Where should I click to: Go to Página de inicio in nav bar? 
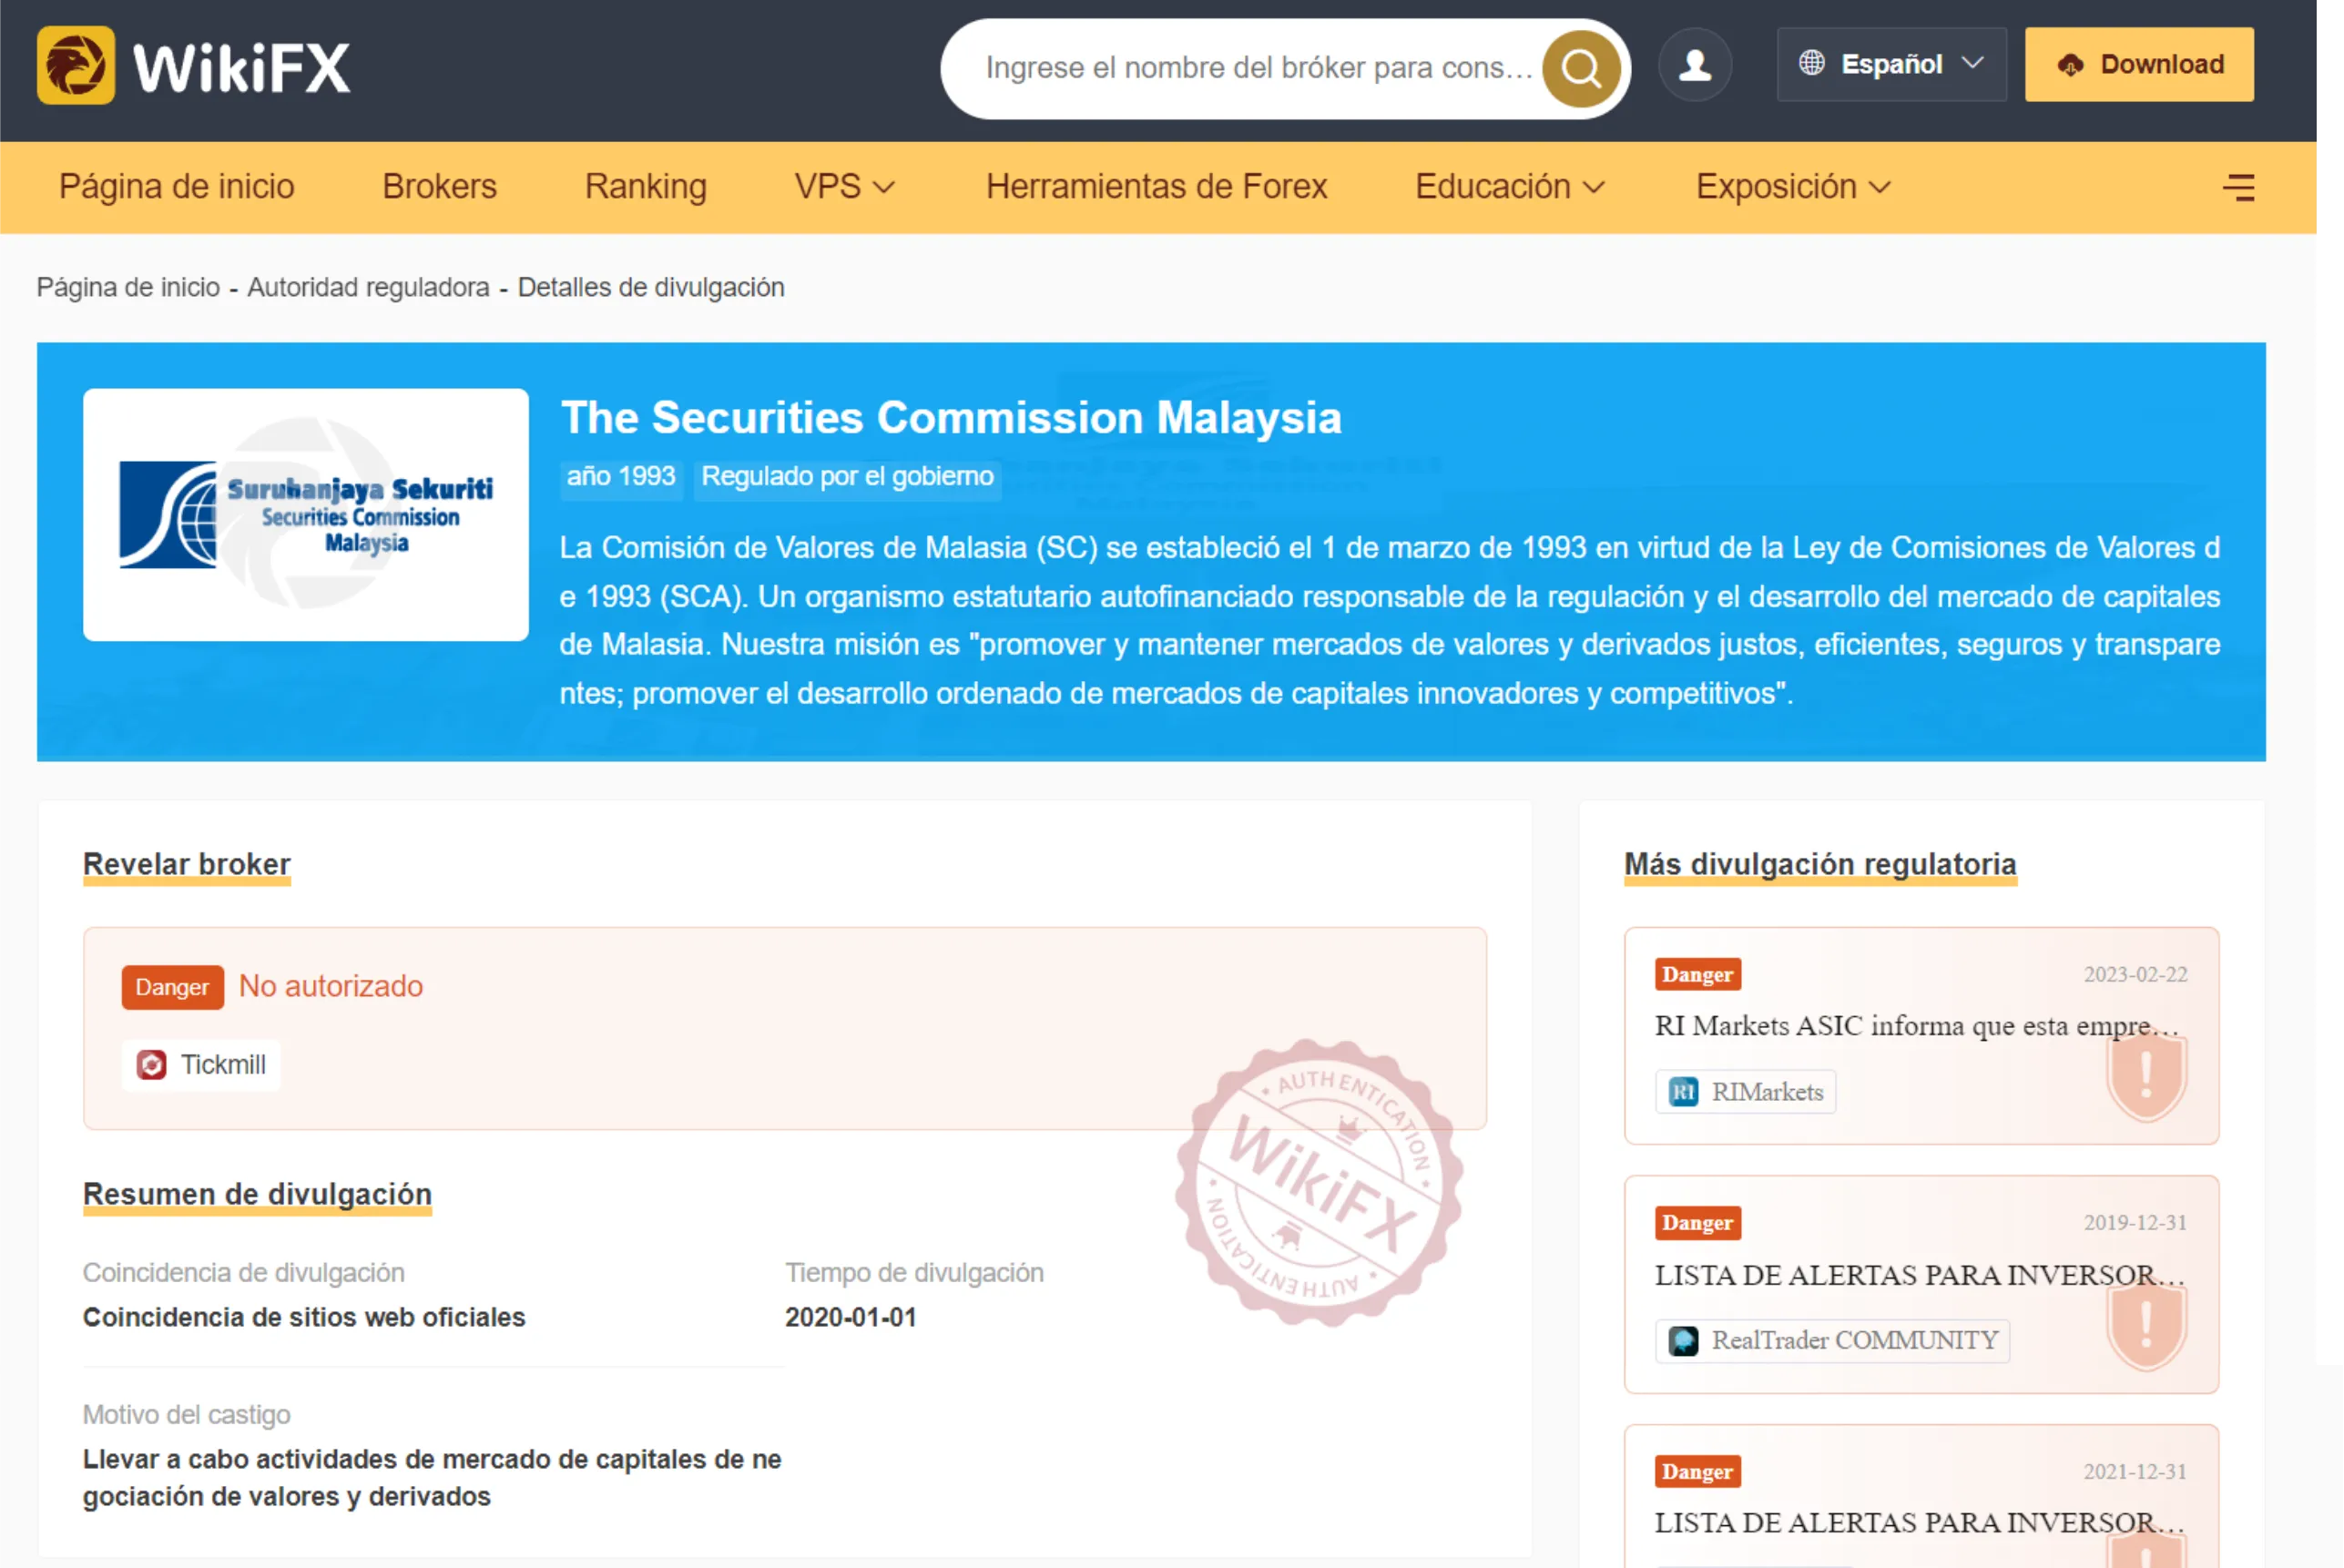point(177,187)
